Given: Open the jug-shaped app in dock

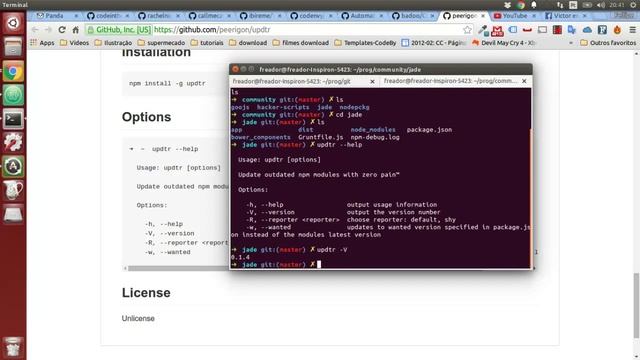Looking at the screenshot, I should 13,190.
